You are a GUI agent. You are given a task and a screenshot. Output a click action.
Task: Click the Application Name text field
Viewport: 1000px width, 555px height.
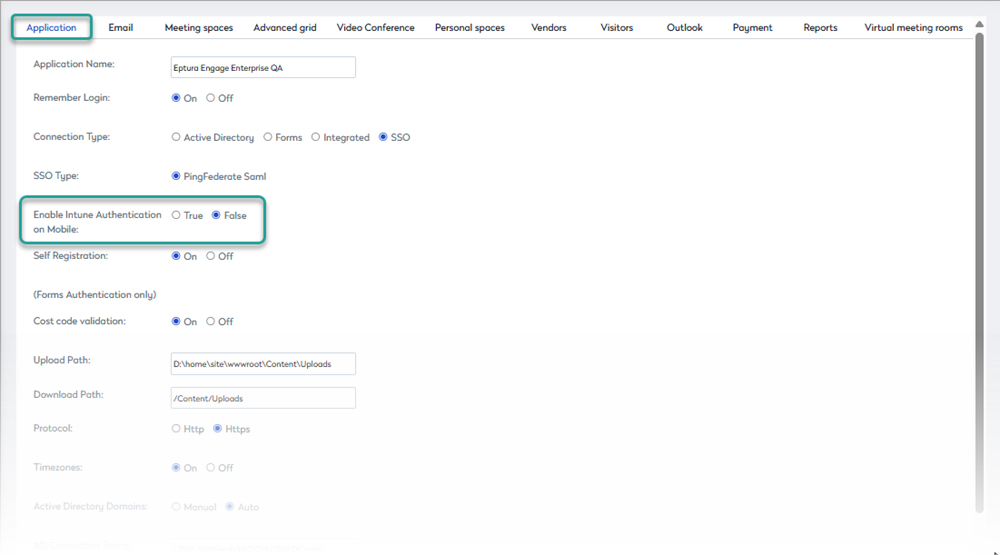(263, 67)
